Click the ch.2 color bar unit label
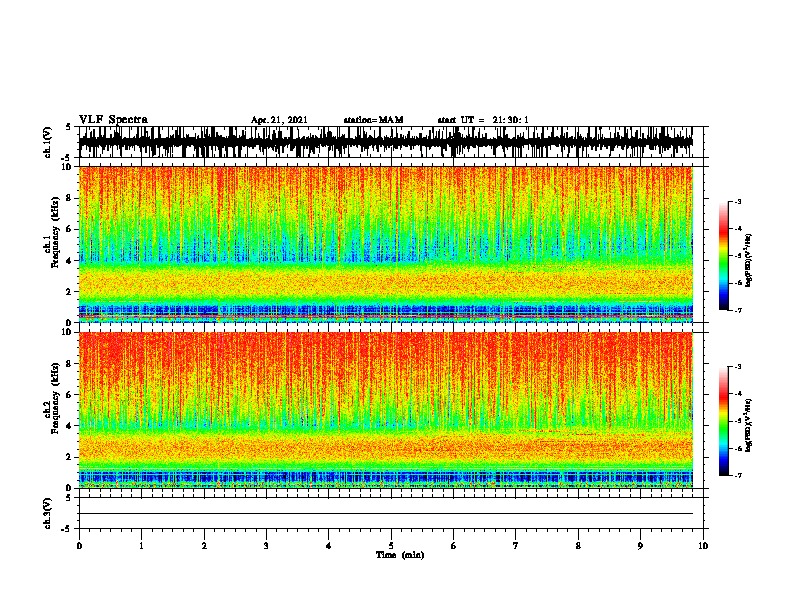The height and width of the screenshot is (612, 792). [x=749, y=425]
